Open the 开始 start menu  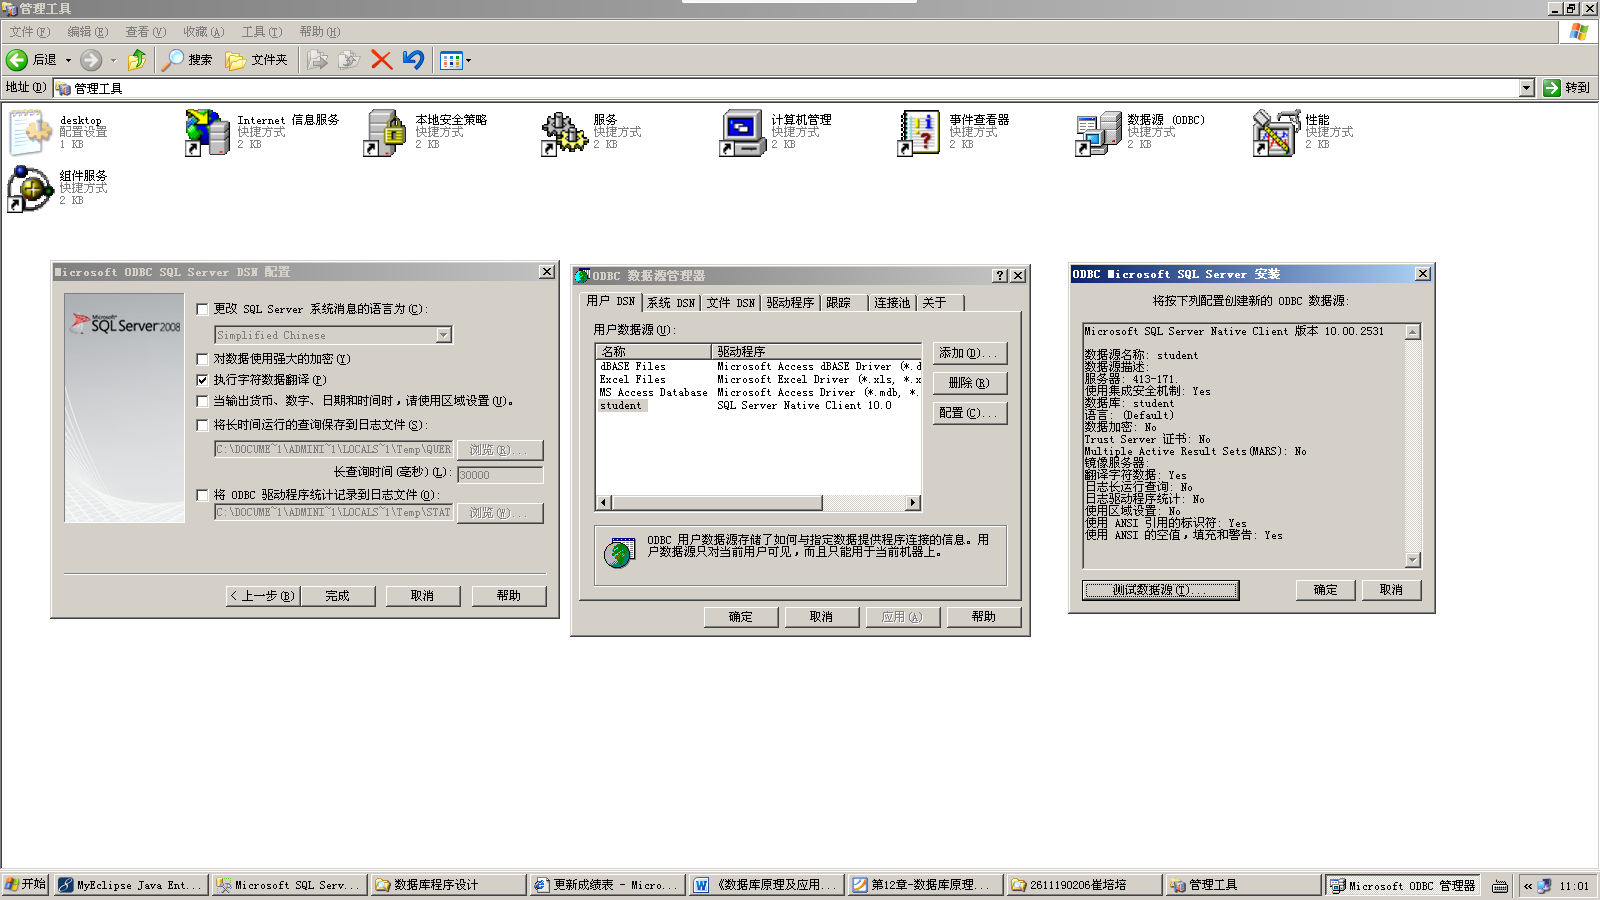25,885
